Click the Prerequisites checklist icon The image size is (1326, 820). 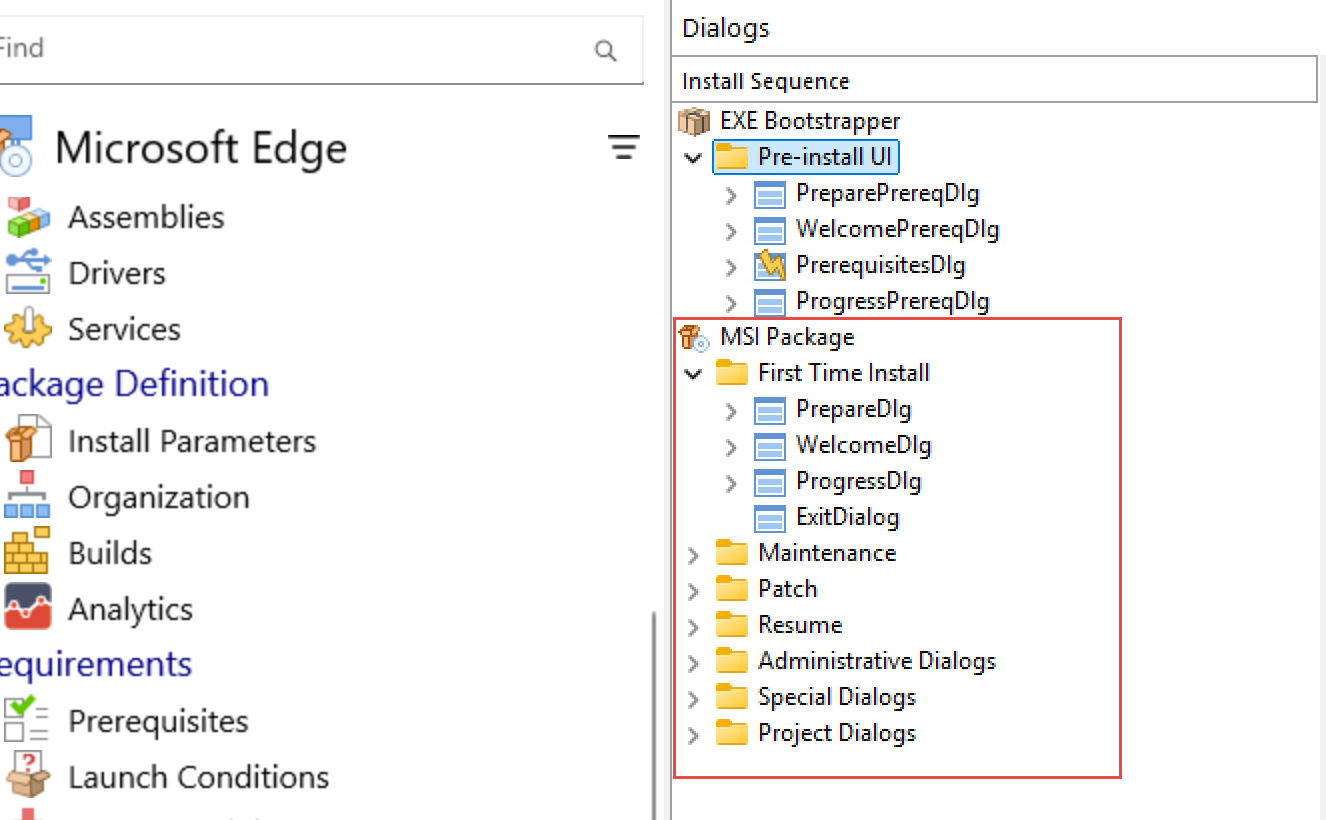(x=26, y=721)
